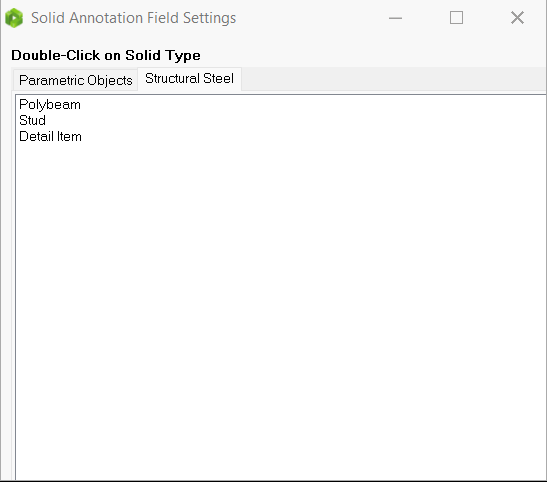Select the Stud solid type
Screen dimensions: 547x482
point(32,120)
